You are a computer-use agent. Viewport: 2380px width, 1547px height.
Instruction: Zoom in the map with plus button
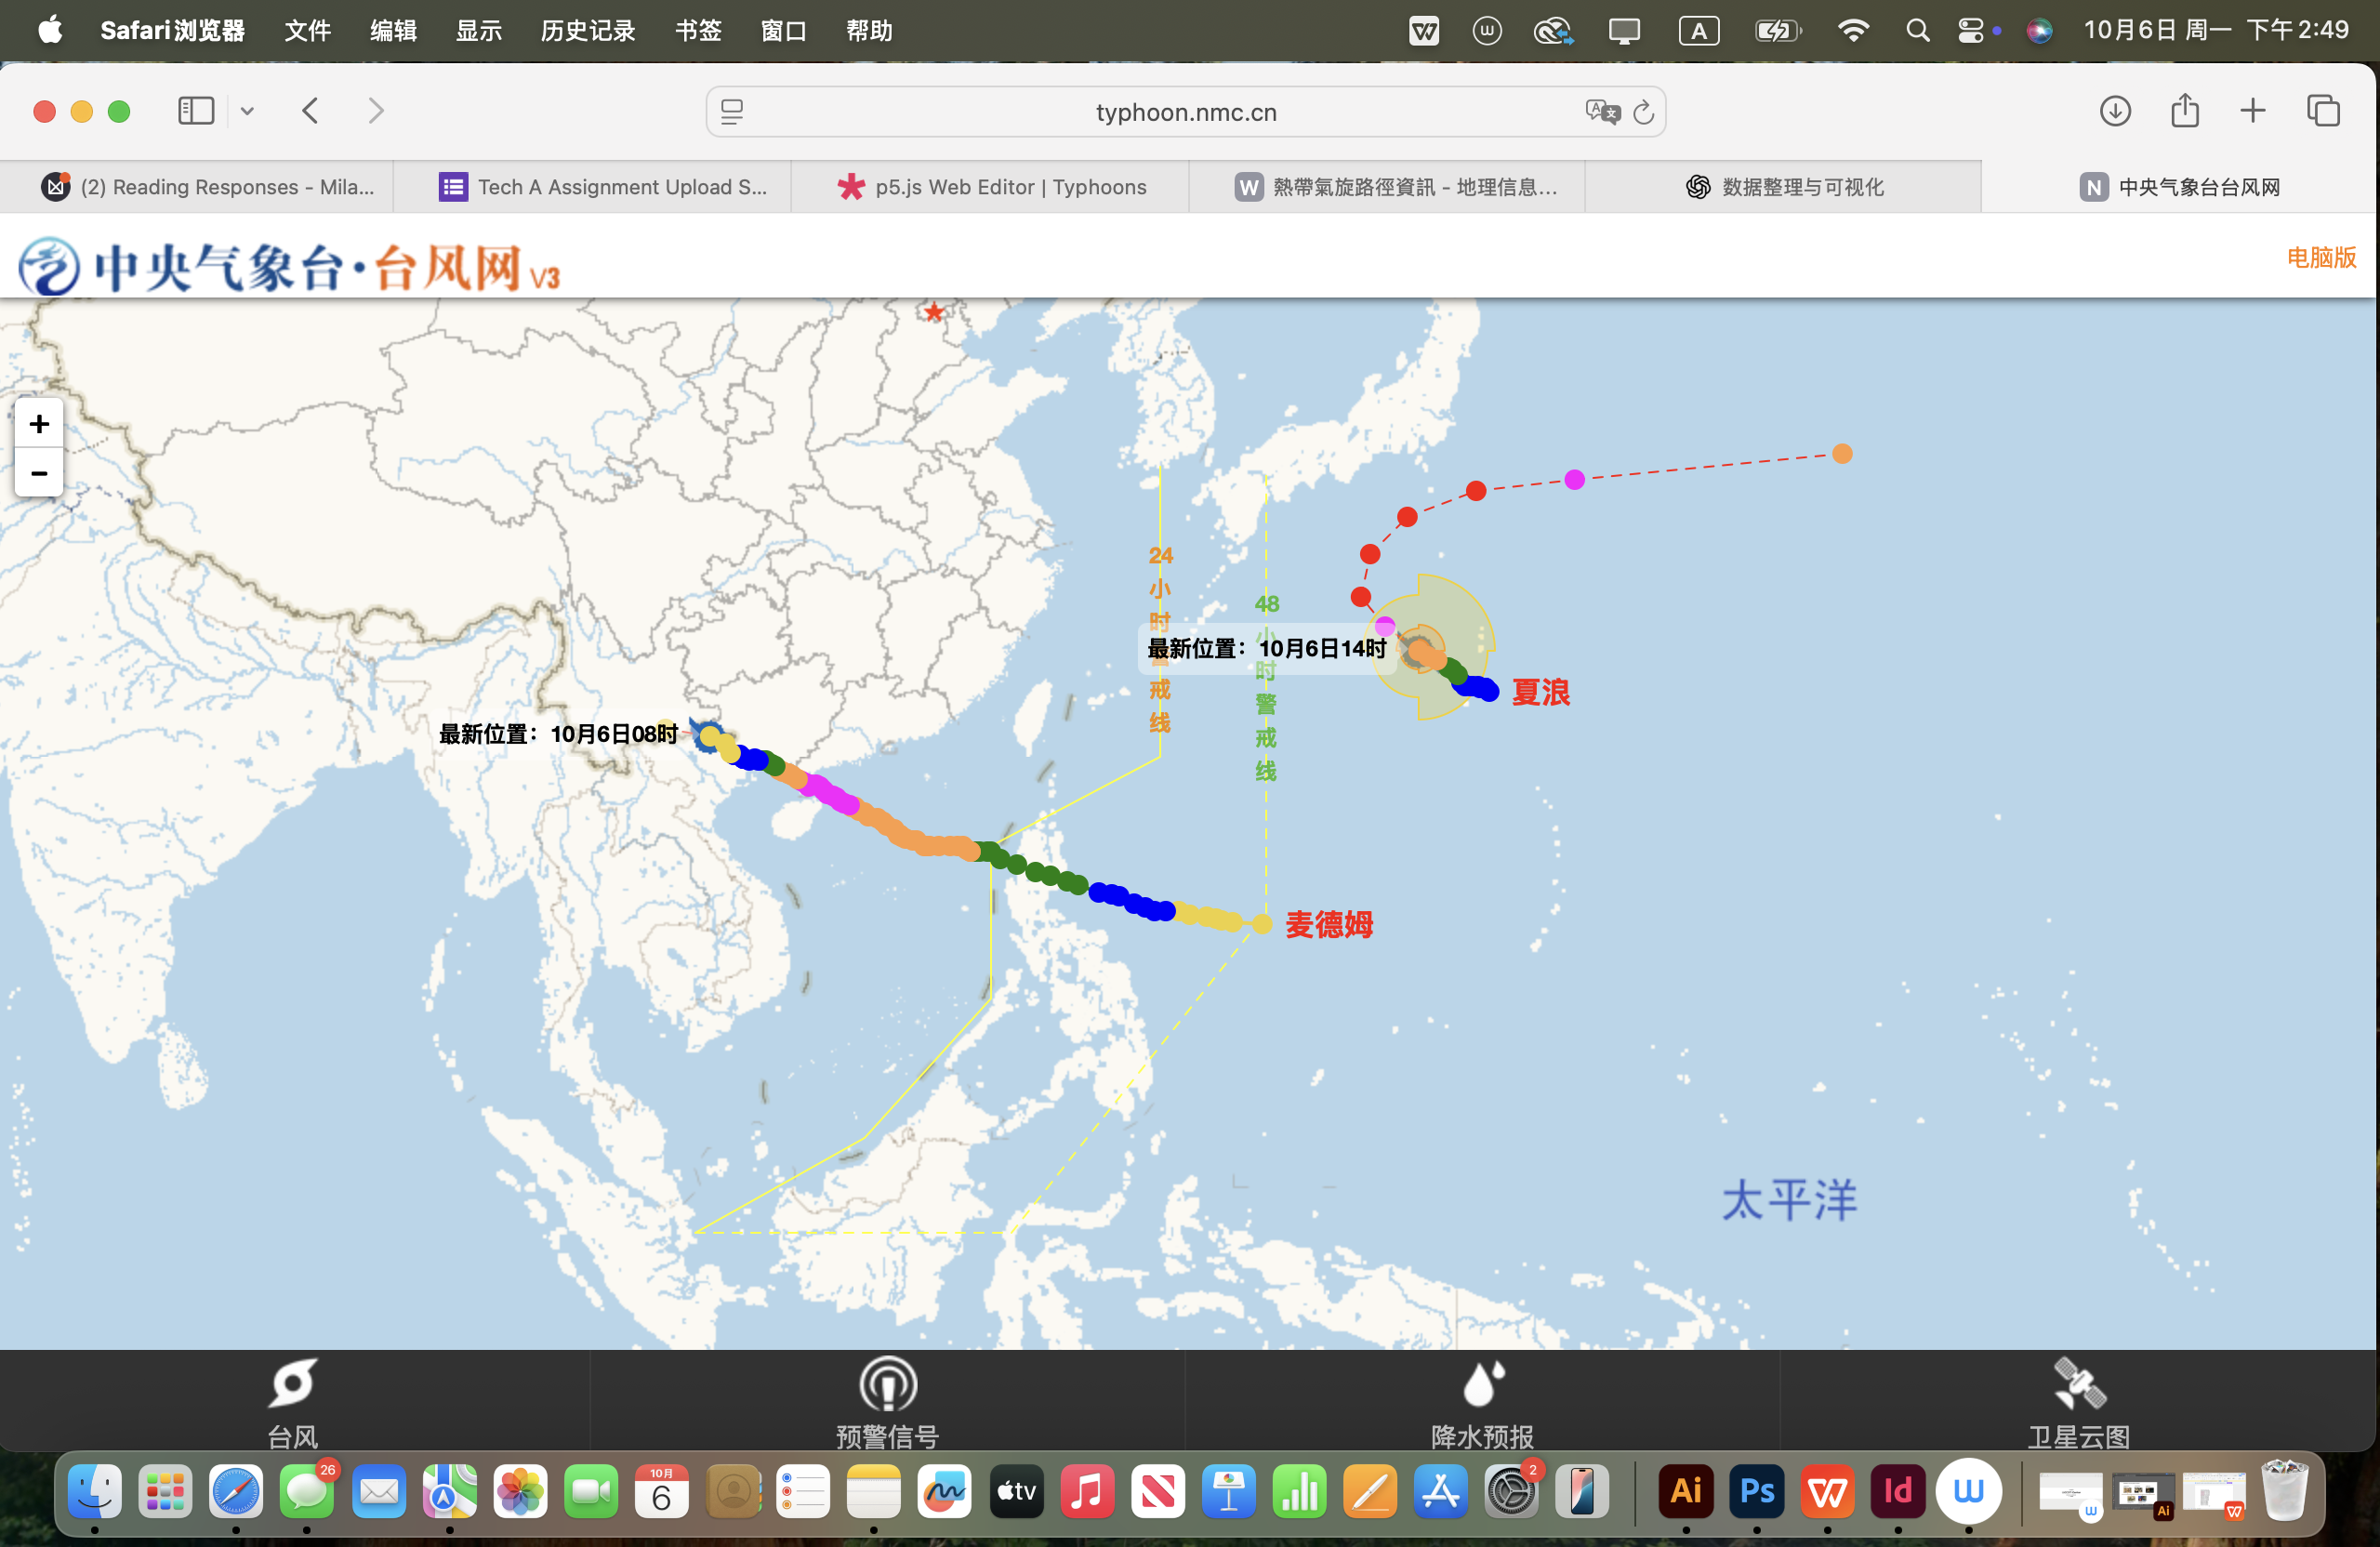[x=39, y=424]
